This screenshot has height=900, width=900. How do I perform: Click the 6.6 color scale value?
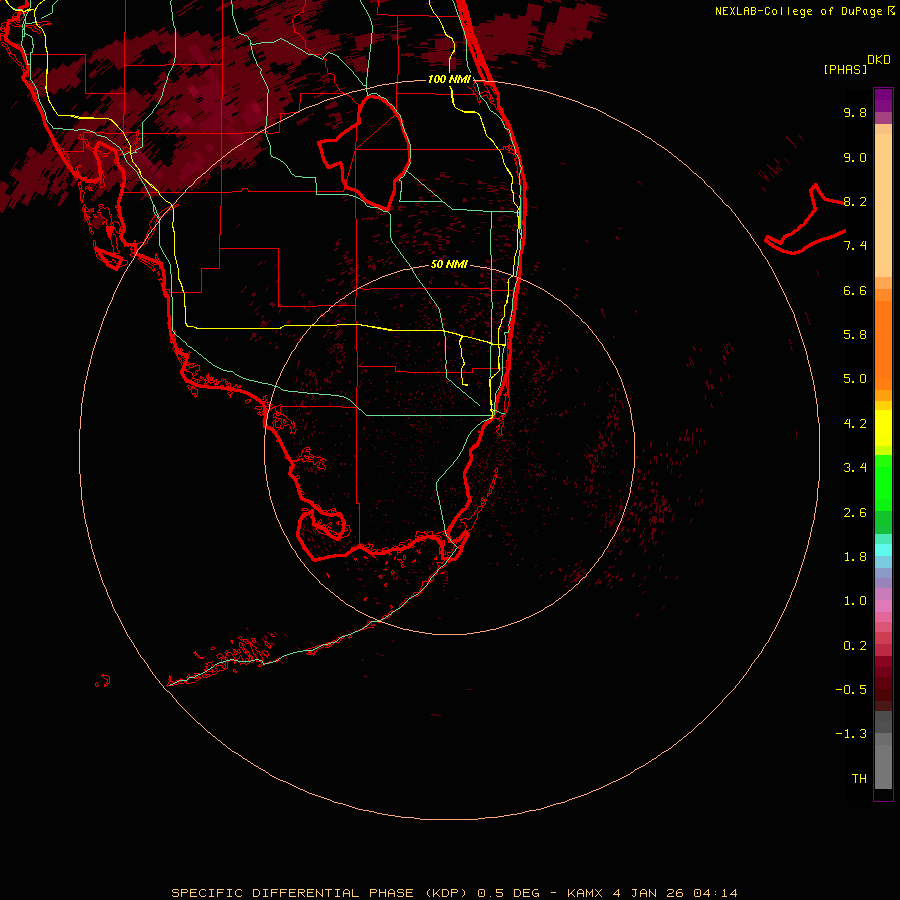855,290
